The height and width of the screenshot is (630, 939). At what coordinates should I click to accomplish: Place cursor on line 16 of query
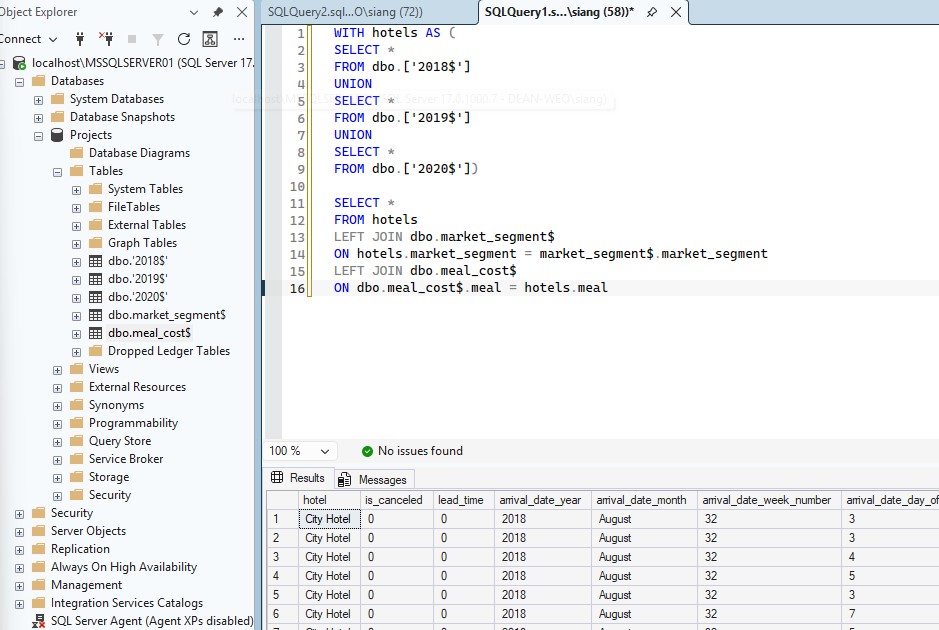point(470,288)
